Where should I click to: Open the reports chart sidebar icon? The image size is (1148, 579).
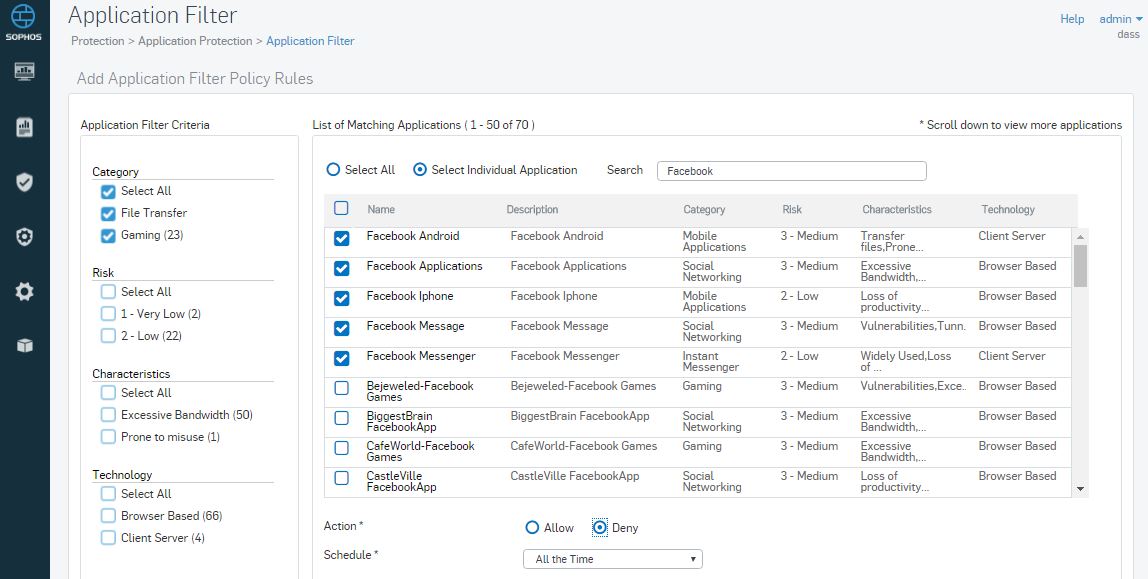pos(24,127)
